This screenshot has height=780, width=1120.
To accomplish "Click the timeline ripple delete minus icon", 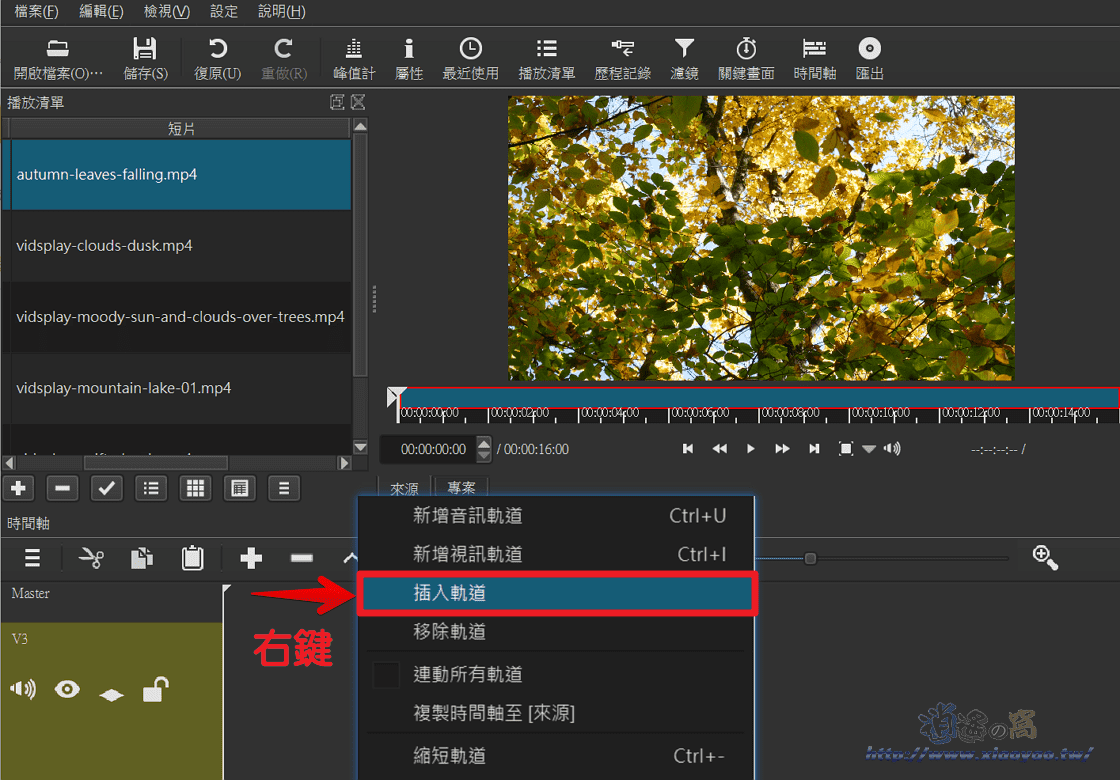I will tap(301, 558).
